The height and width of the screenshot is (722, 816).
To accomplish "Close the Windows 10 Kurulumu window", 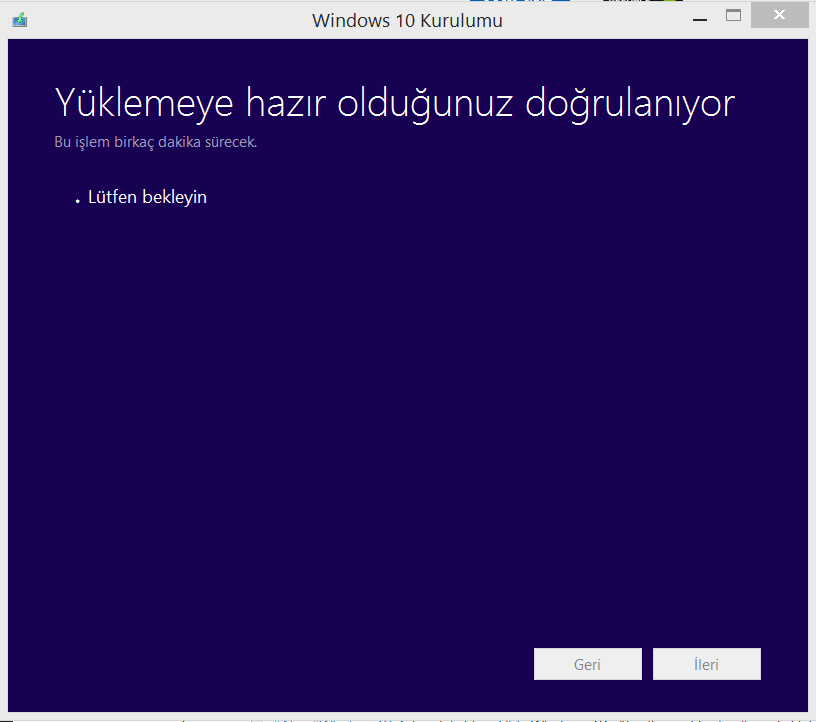I will pos(779,15).
